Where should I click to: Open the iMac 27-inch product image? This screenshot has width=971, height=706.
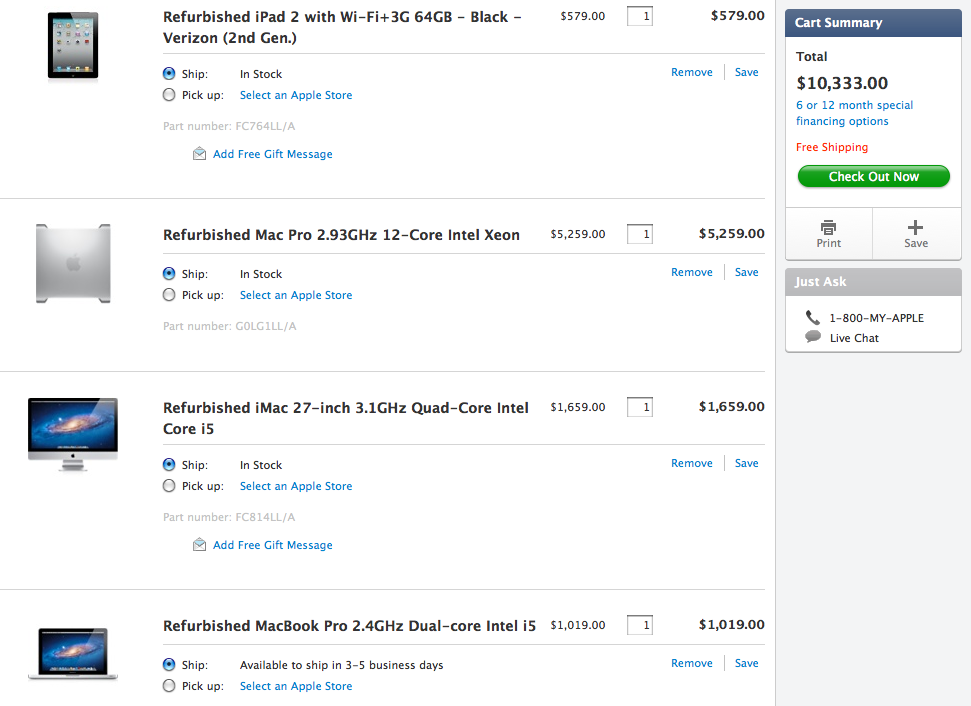click(x=73, y=434)
